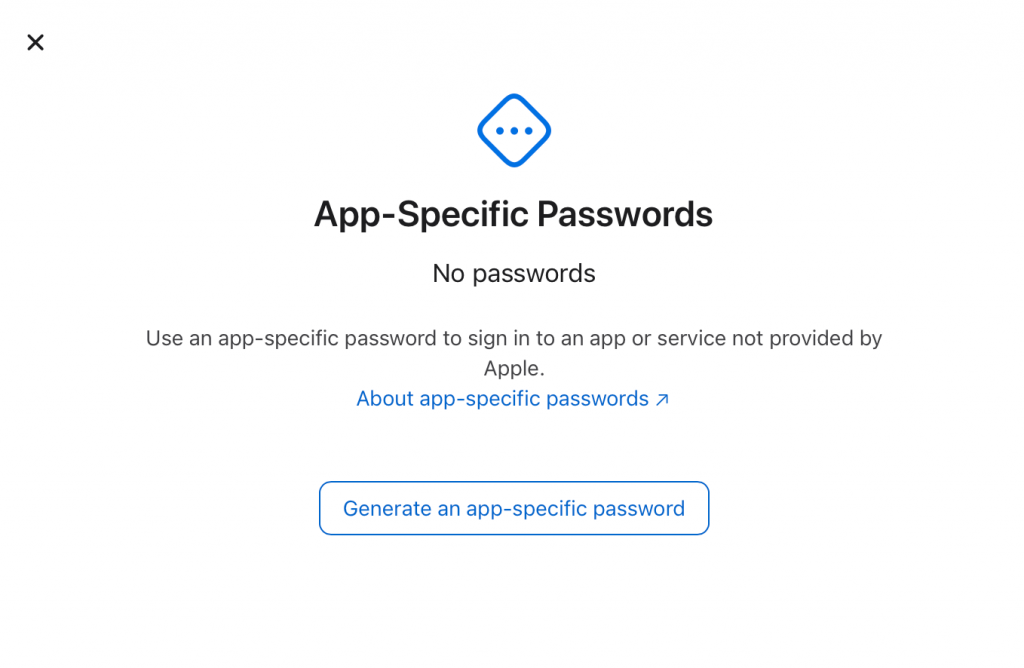
Task: Click Generate an app-specific password
Action: (513, 508)
